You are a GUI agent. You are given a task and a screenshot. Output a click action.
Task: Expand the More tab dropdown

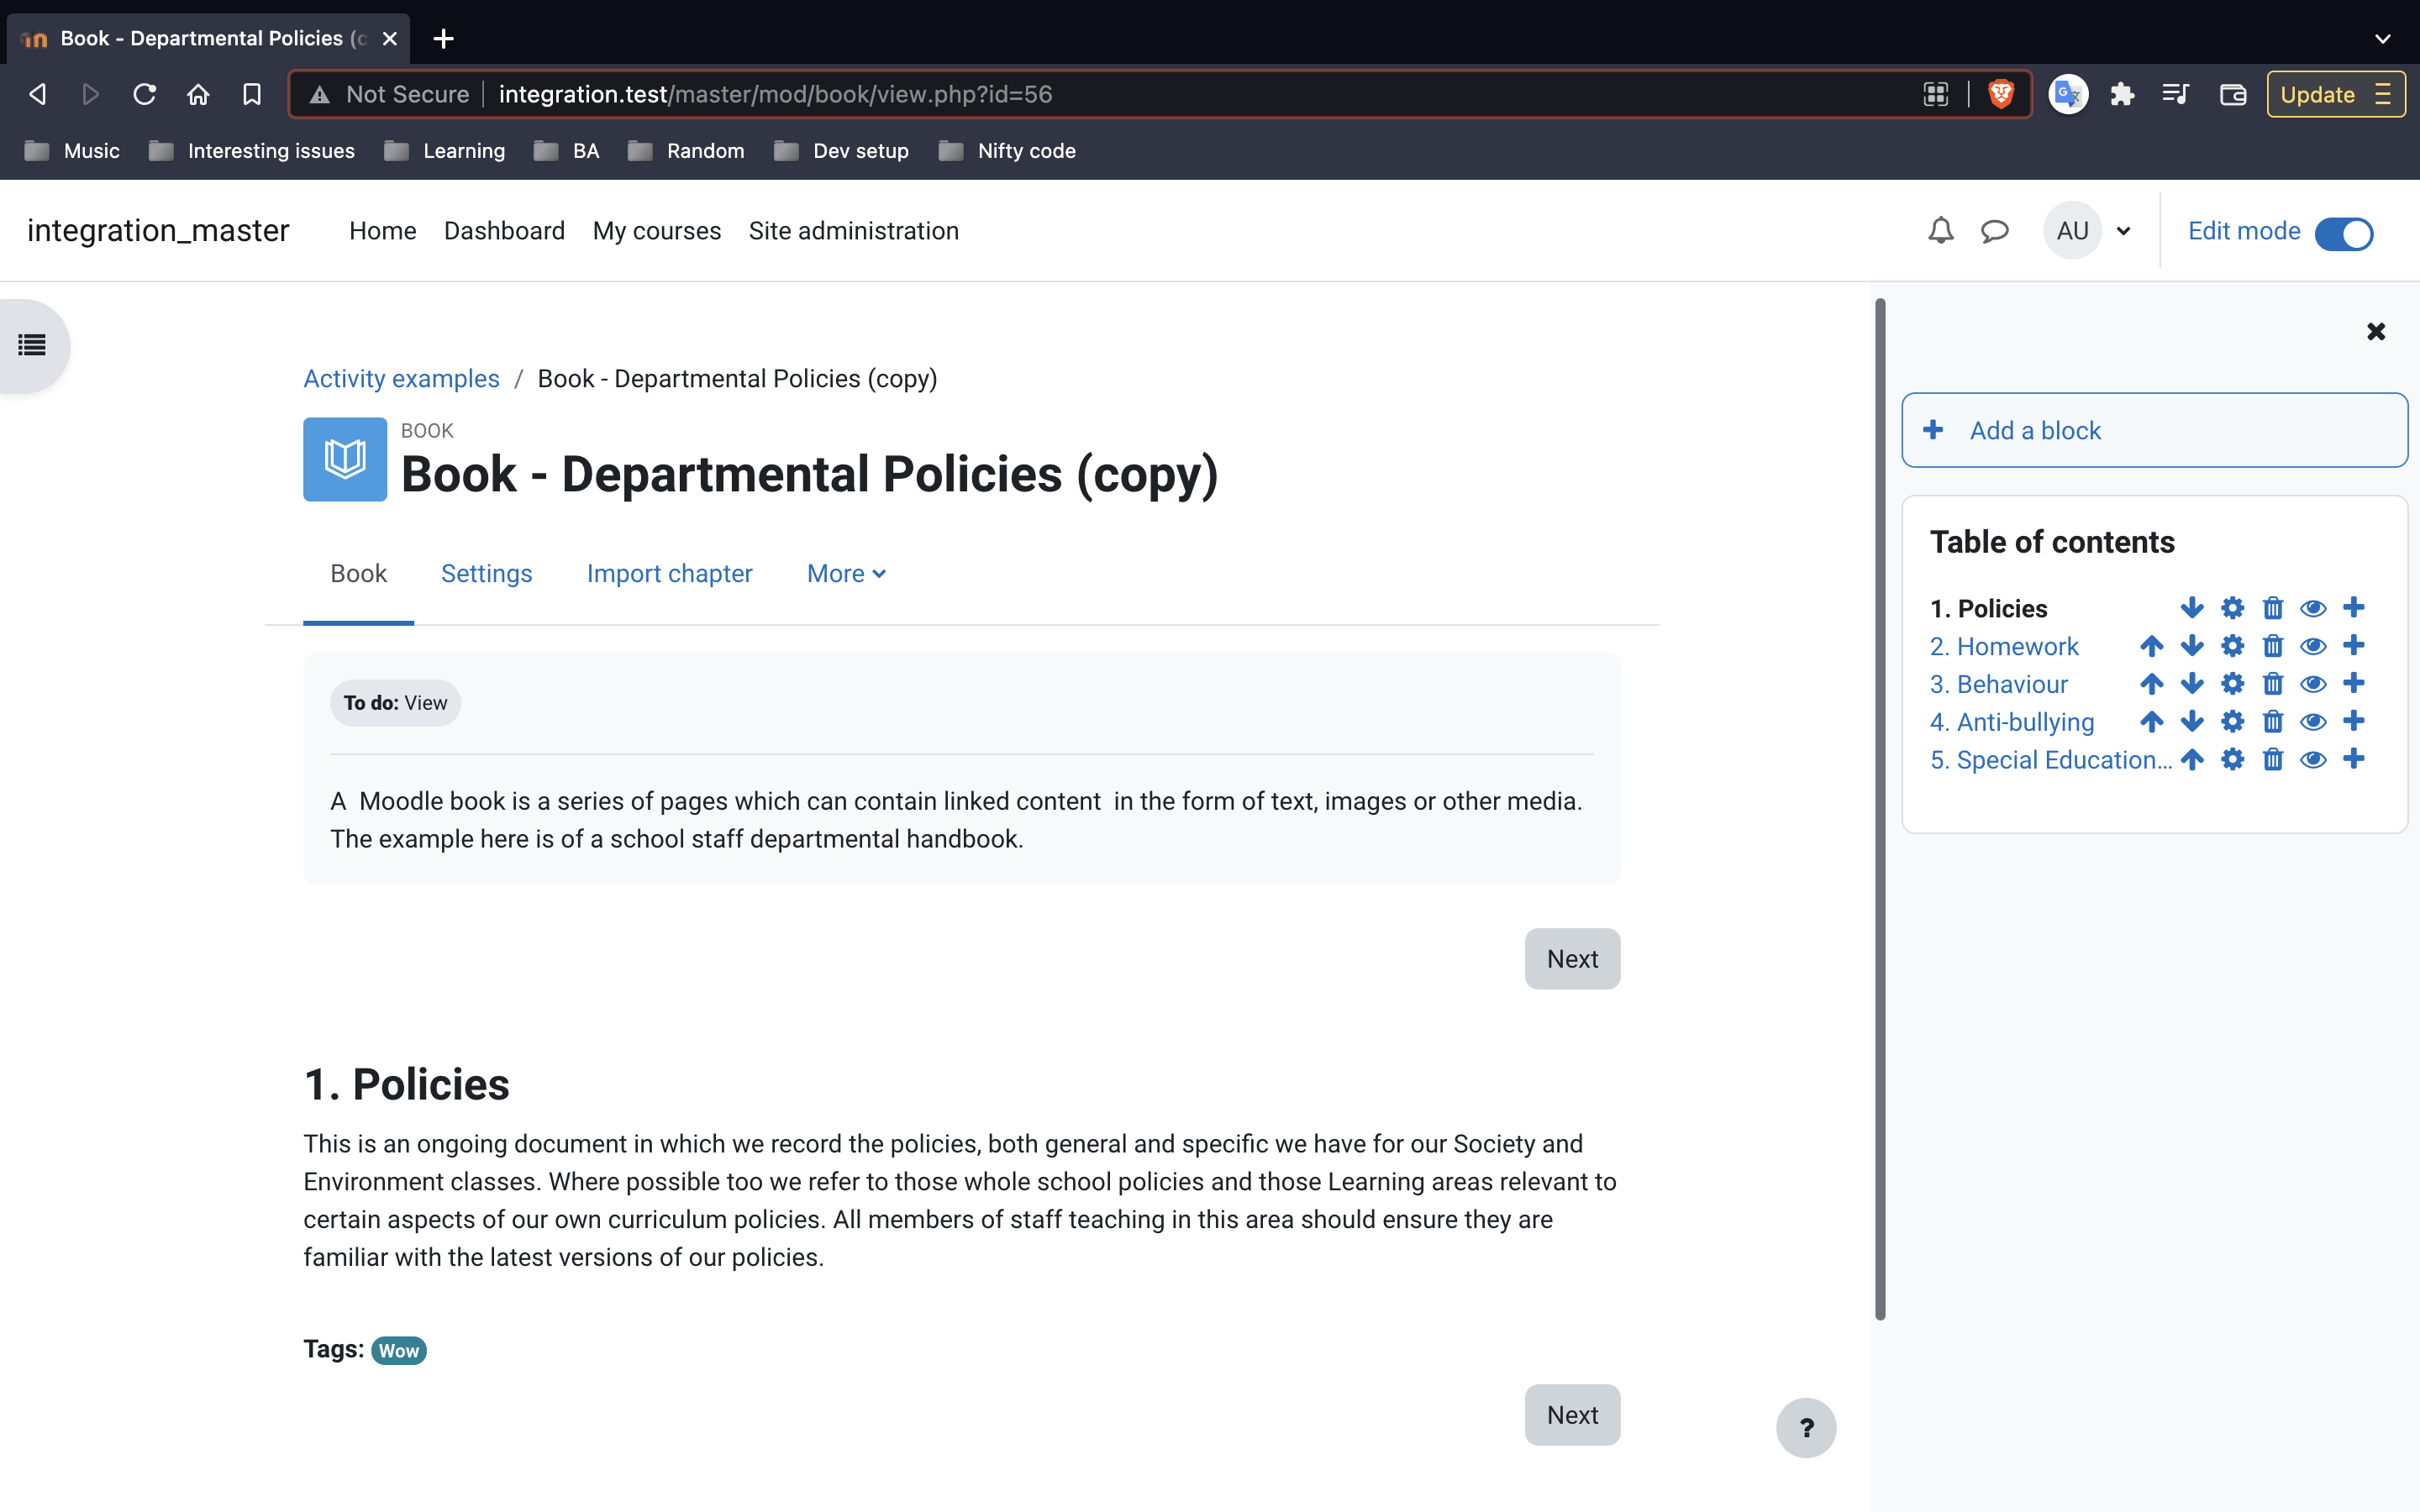(x=846, y=574)
